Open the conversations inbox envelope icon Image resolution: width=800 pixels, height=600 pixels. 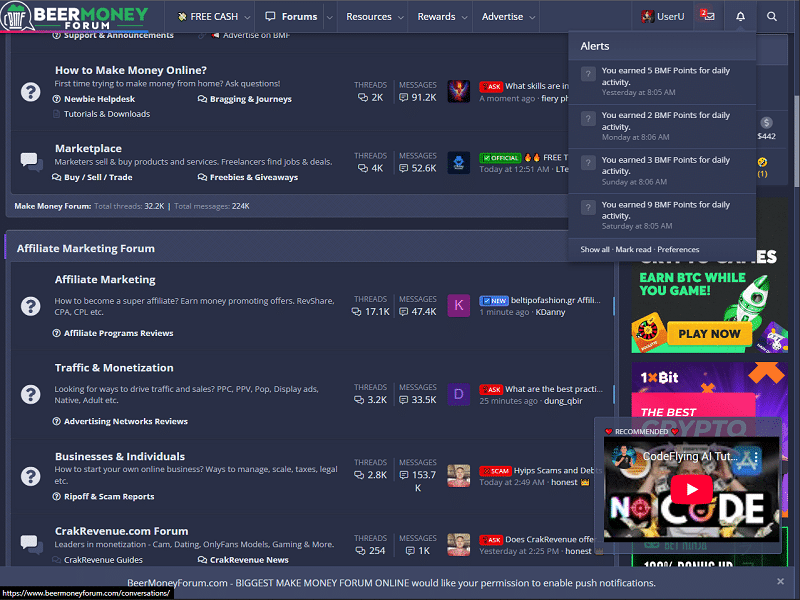(x=707, y=17)
